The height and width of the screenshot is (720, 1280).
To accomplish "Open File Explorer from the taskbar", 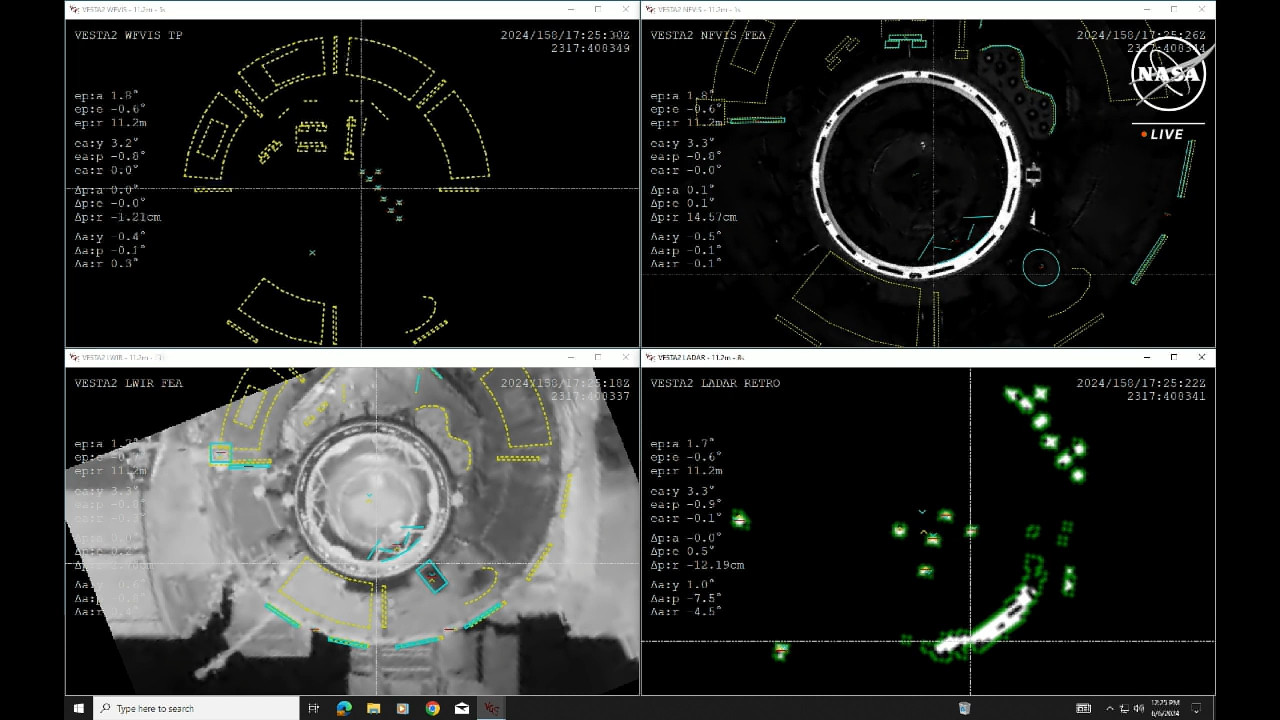I will pos(373,708).
